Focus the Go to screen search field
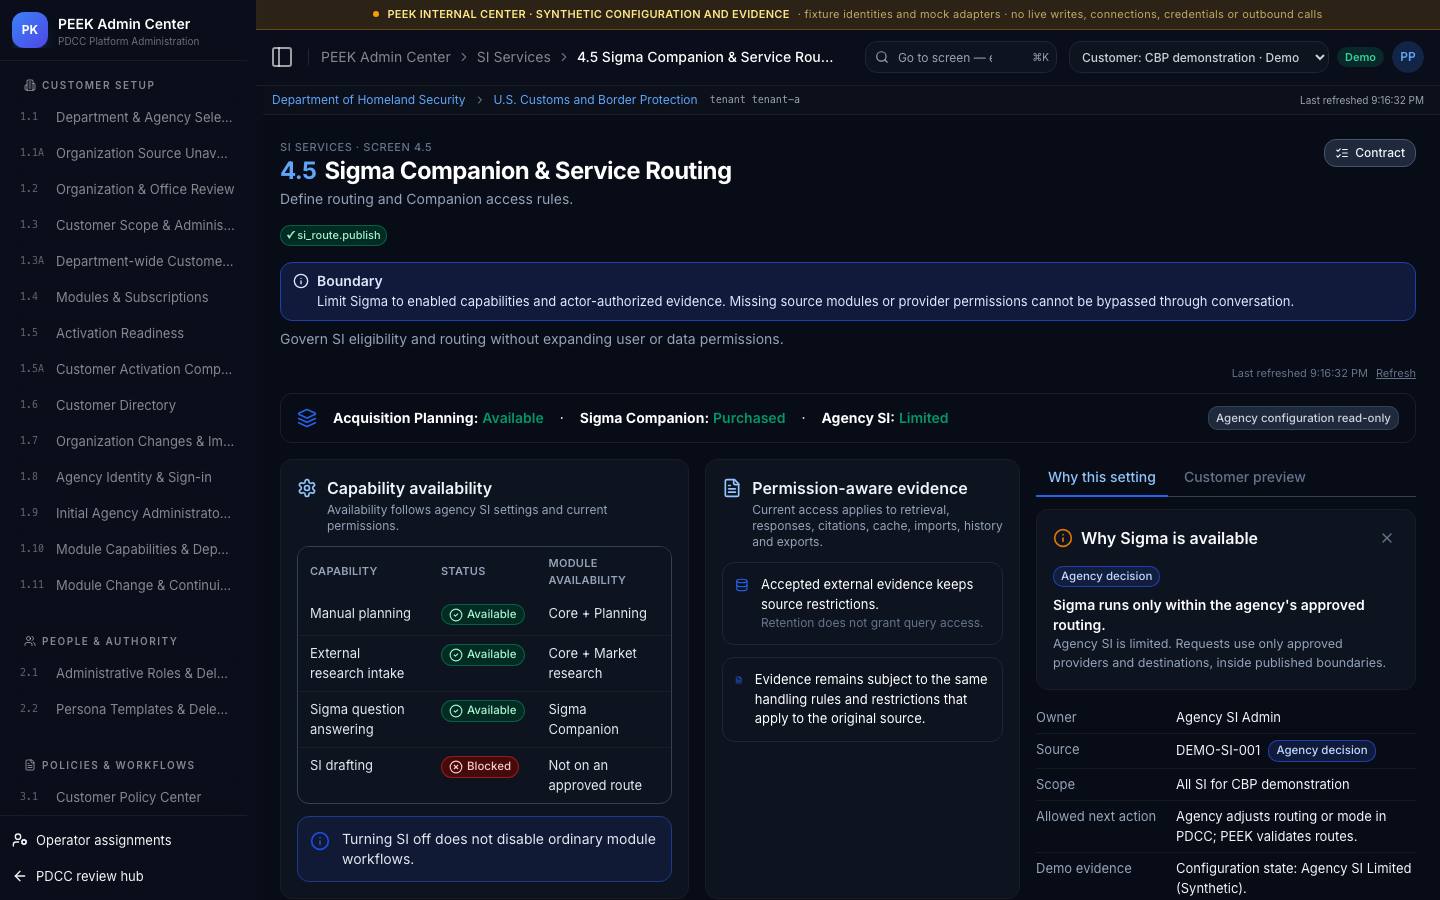1440x900 pixels. click(x=961, y=57)
